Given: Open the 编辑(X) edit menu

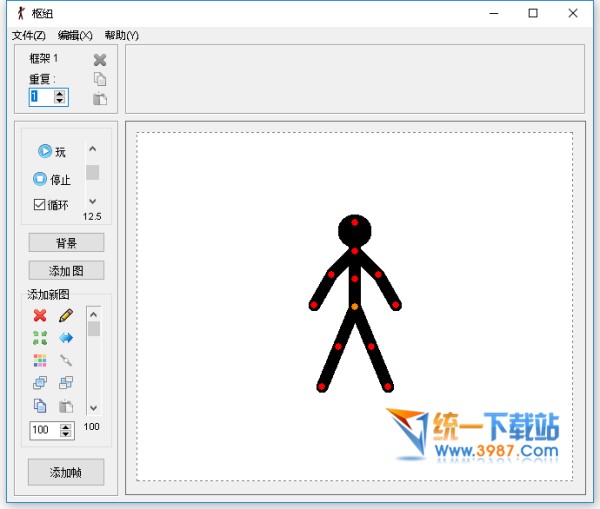Looking at the screenshot, I should [x=75, y=36].
